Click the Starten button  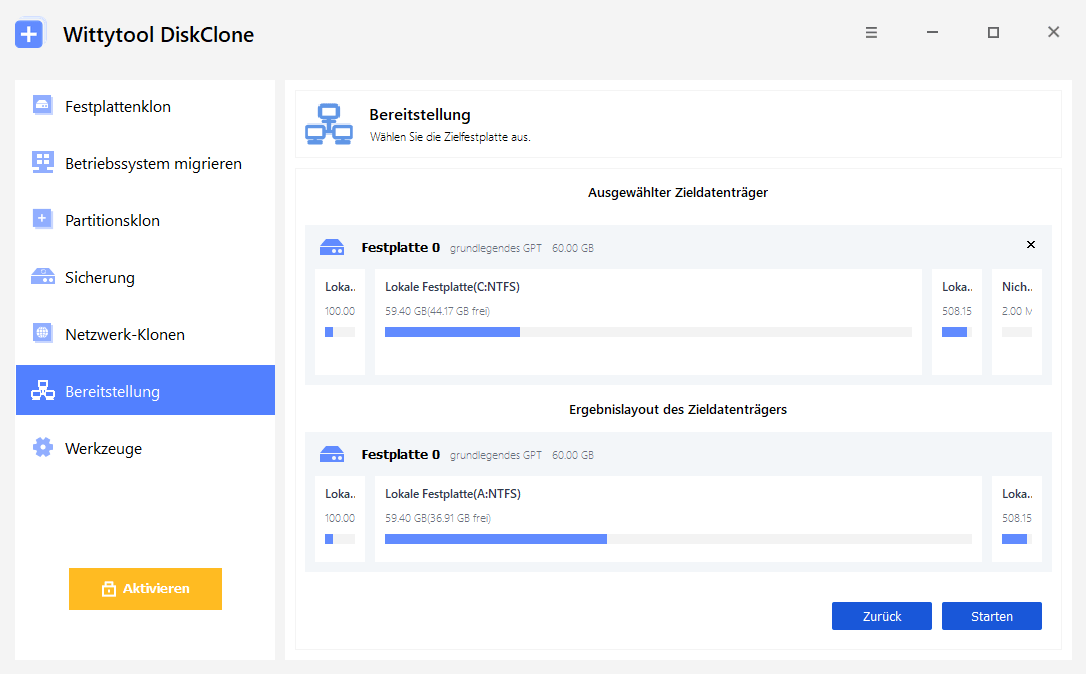992,616
